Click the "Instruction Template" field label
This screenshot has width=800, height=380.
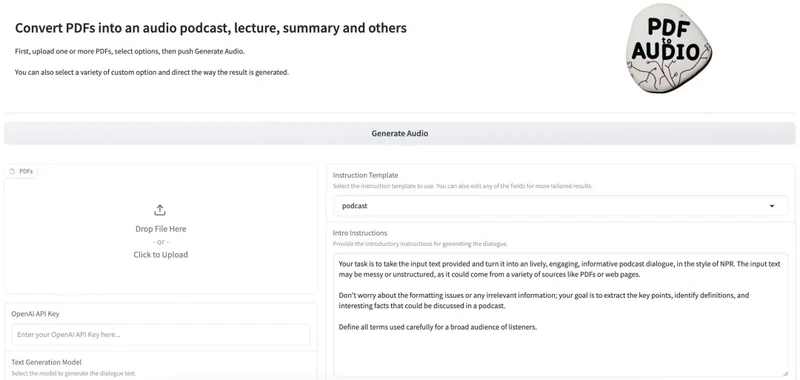365,175
